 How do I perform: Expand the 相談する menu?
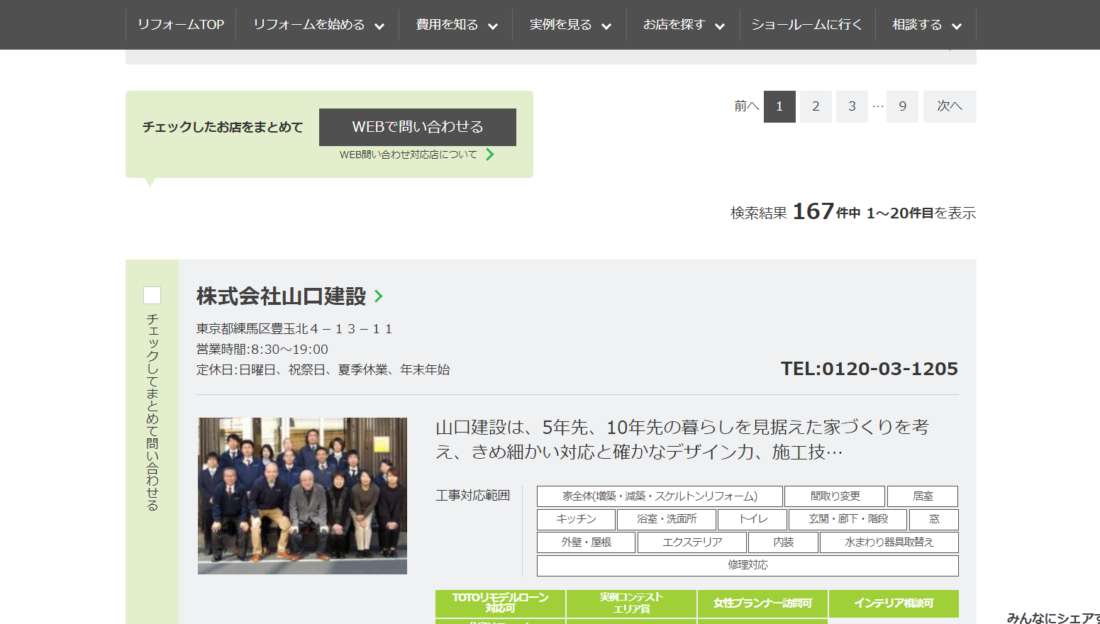[x=926, y=25]
